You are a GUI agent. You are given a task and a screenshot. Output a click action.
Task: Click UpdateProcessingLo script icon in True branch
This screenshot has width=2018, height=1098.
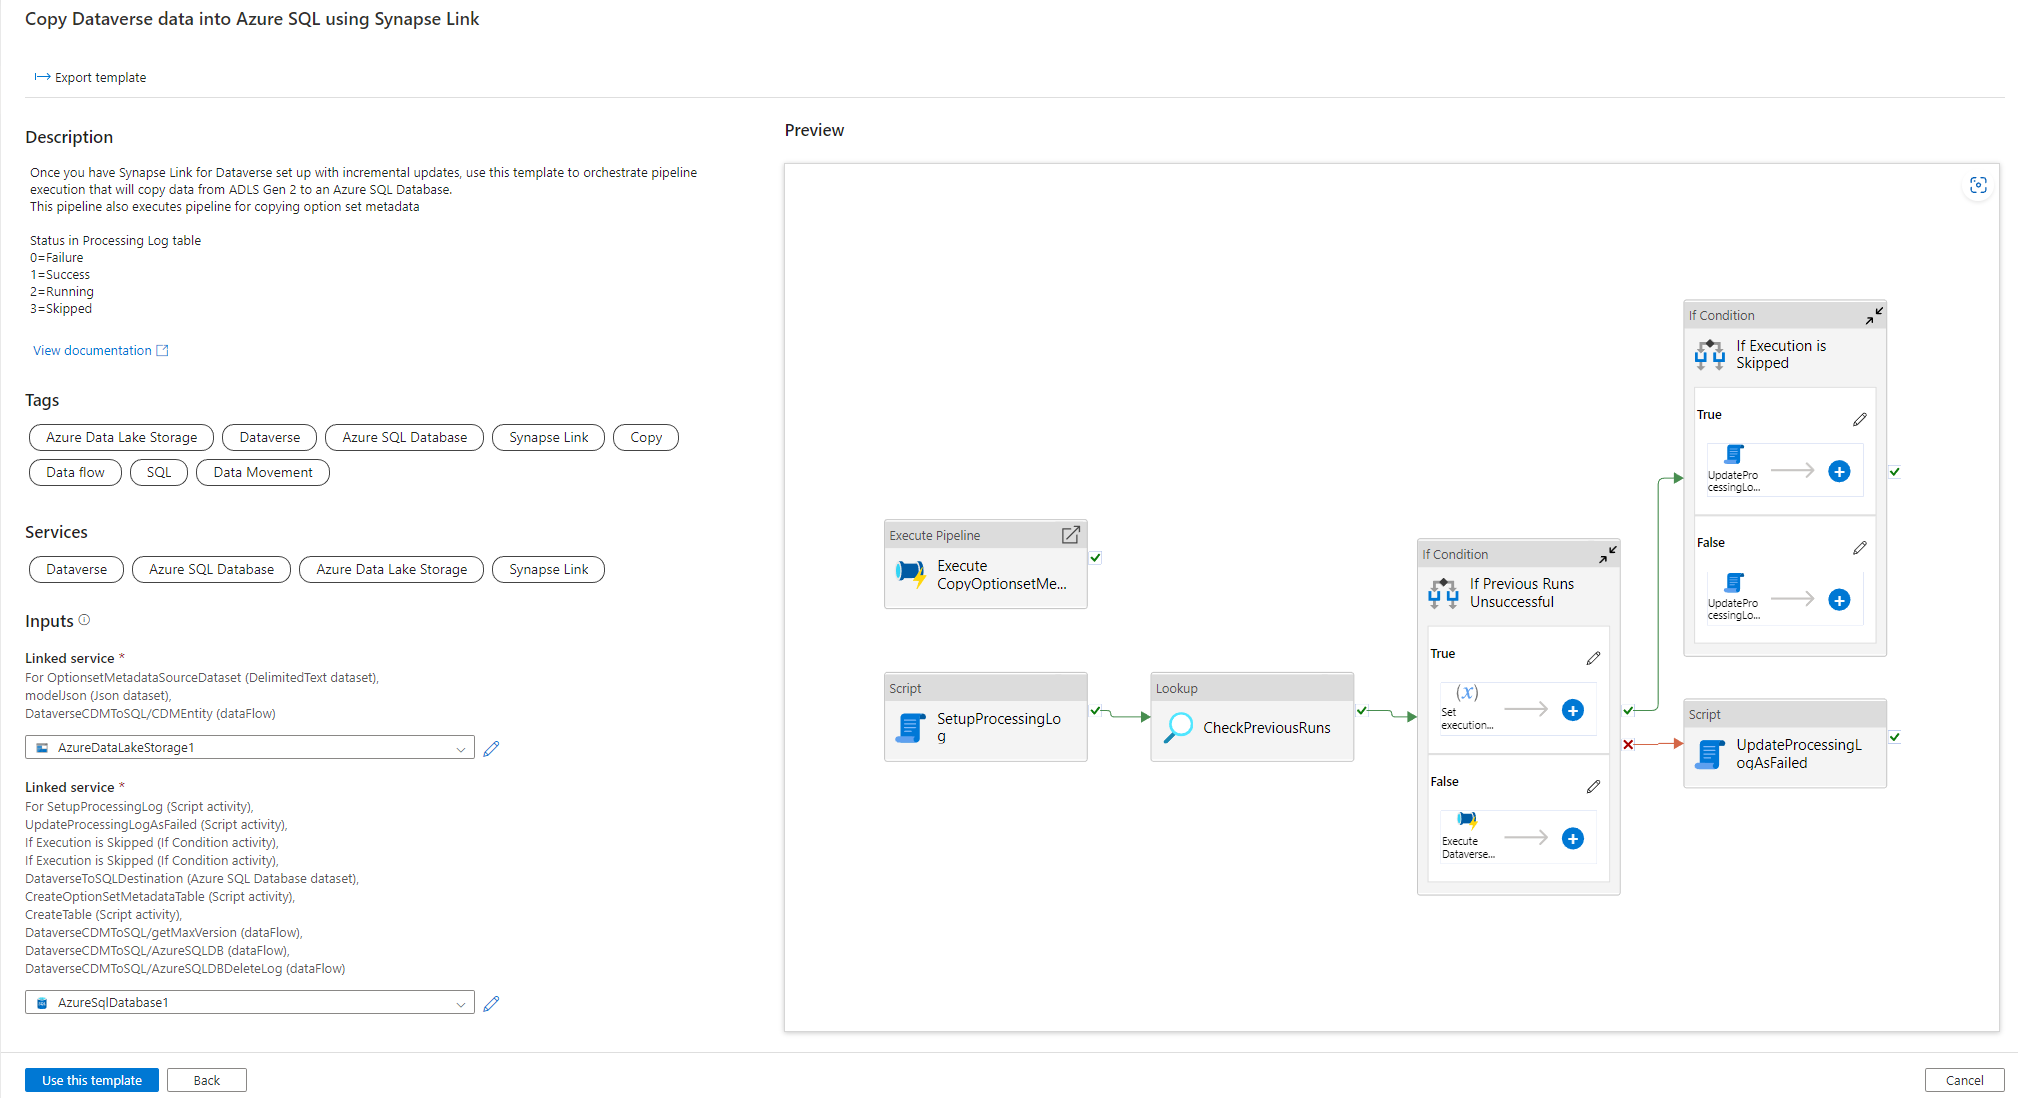[1734, 455]
